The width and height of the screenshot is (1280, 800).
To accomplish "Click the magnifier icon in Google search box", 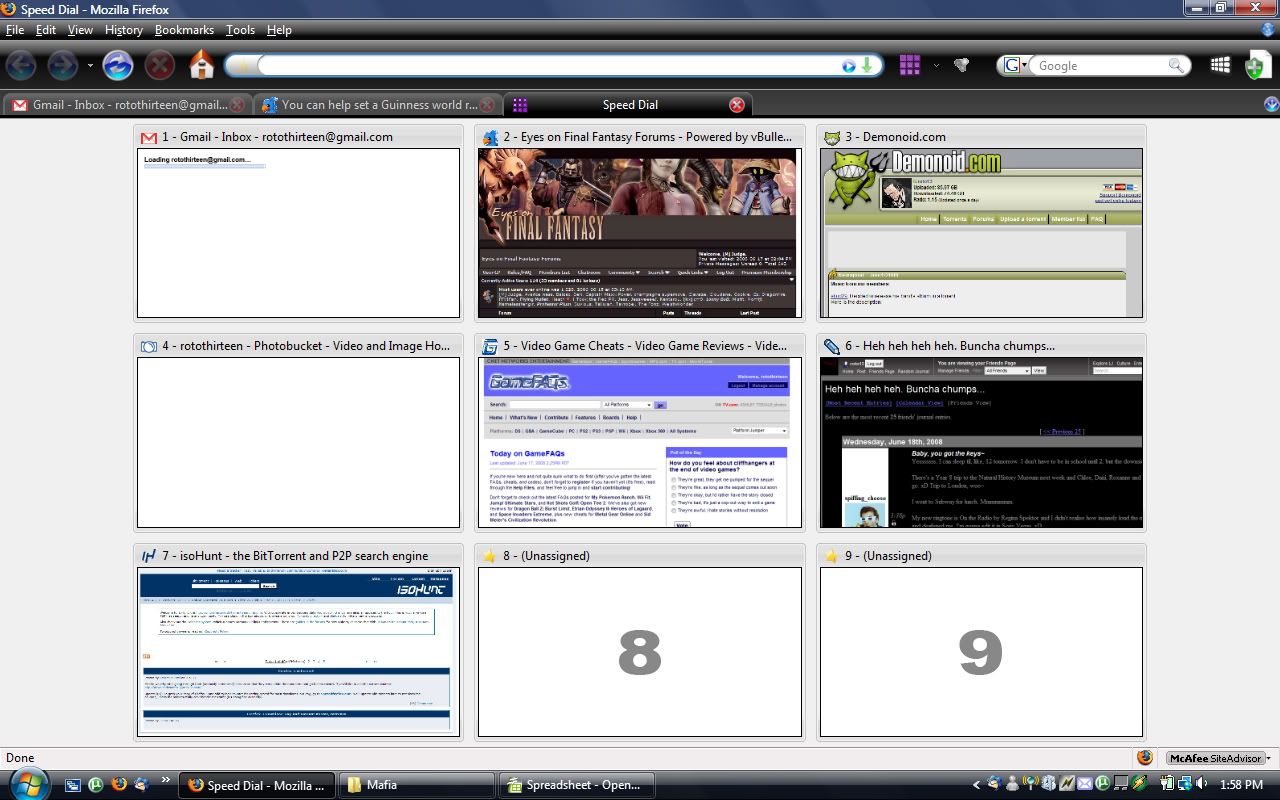I will click(1176, 66).
